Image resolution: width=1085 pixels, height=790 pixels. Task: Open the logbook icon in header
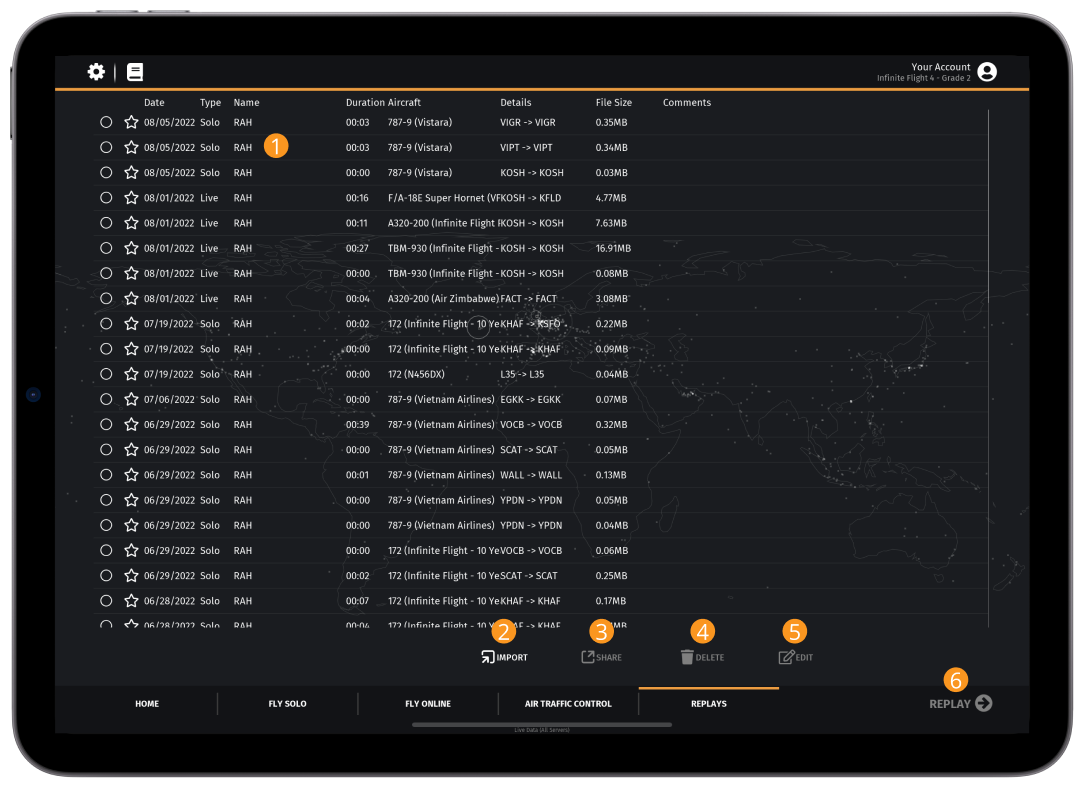click(135, 72)
